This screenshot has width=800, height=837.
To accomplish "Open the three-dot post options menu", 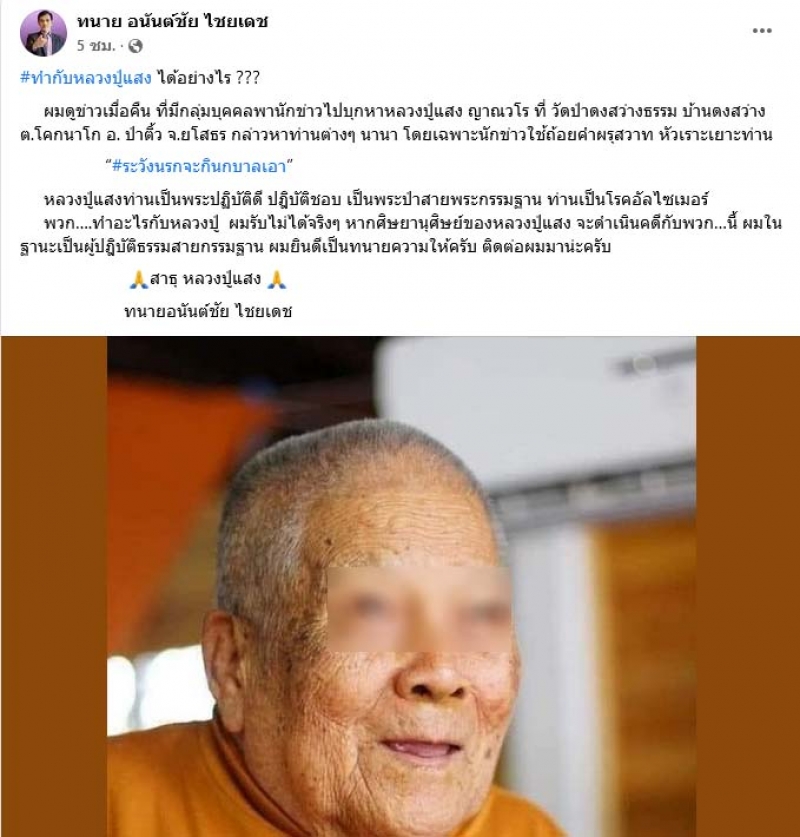I will [762, 30].
